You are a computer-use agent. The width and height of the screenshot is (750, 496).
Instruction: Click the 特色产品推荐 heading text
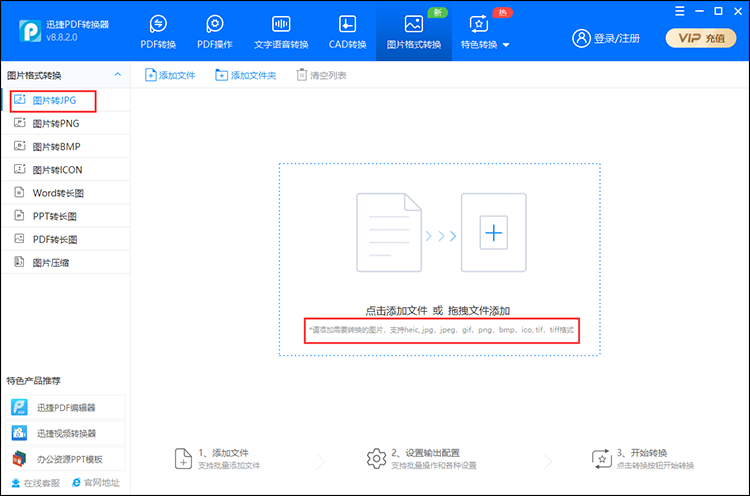(33, 381)
